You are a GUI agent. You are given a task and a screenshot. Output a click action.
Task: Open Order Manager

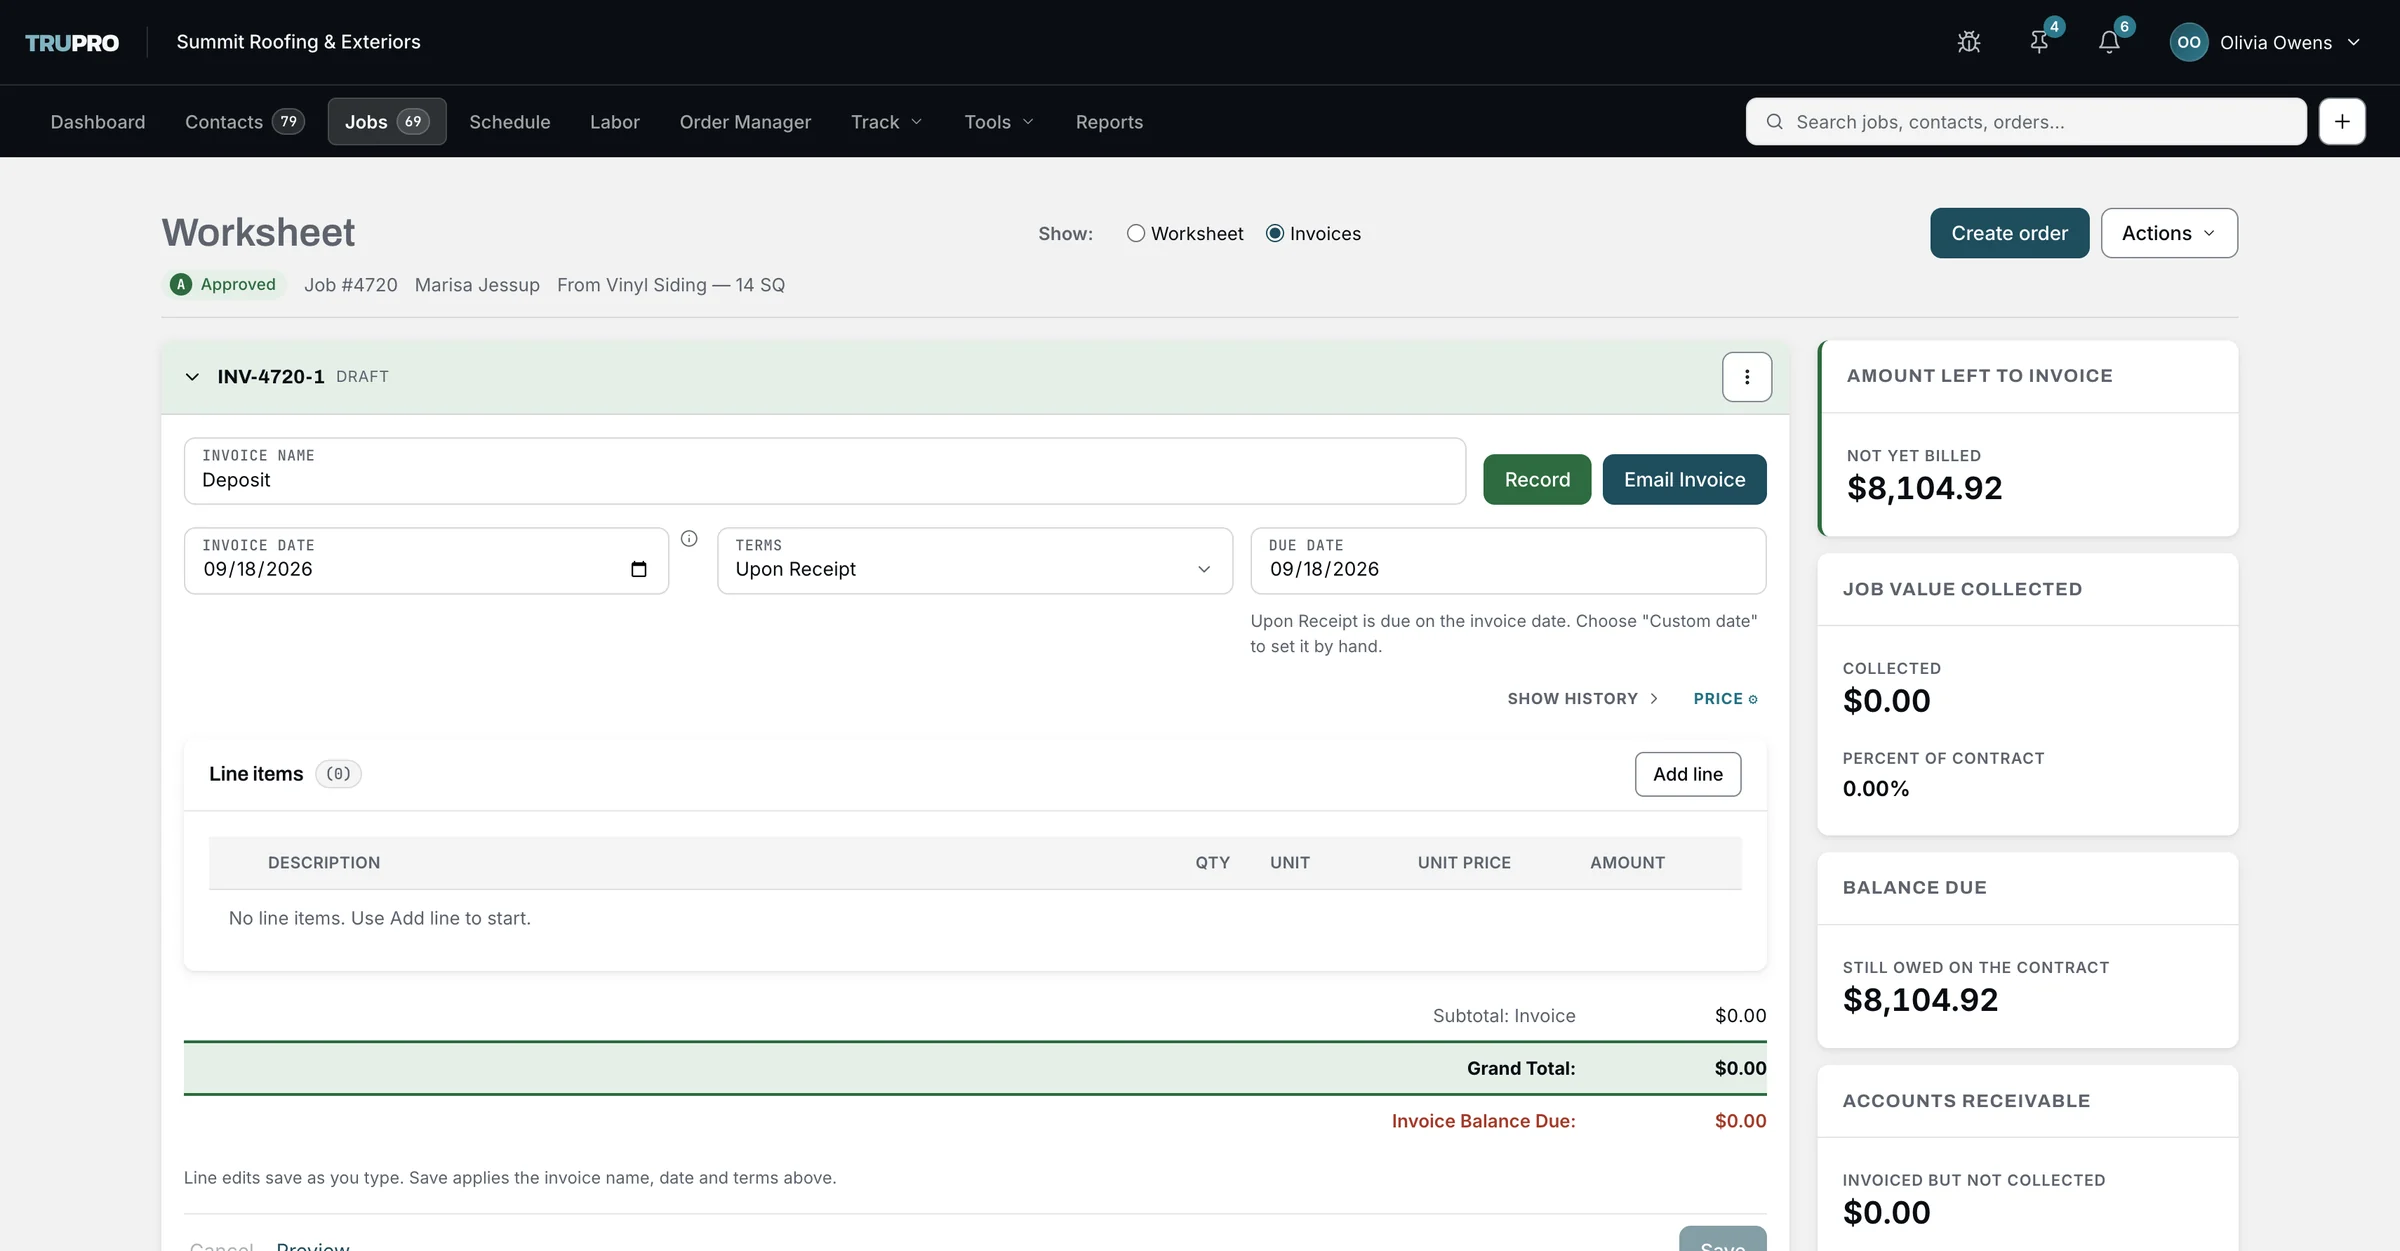coord(745,121)
